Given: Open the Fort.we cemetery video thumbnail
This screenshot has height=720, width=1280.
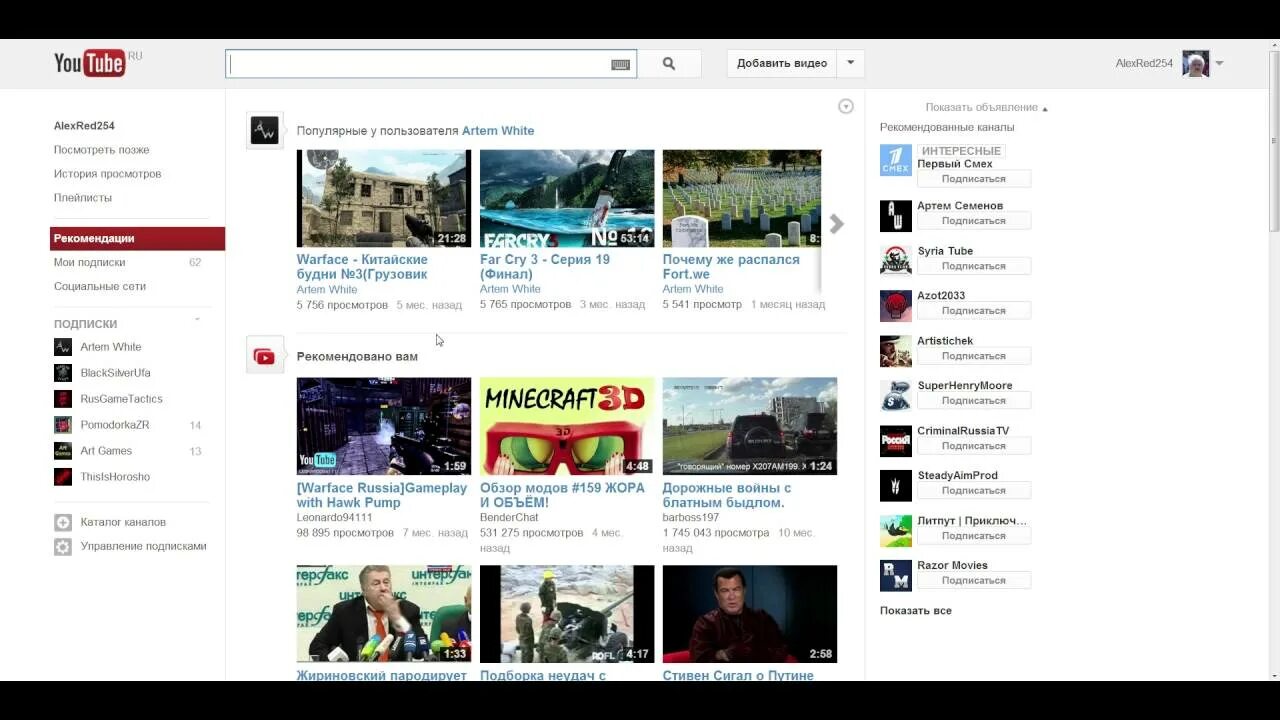Looking at the screenshot, I should (742, 198).
